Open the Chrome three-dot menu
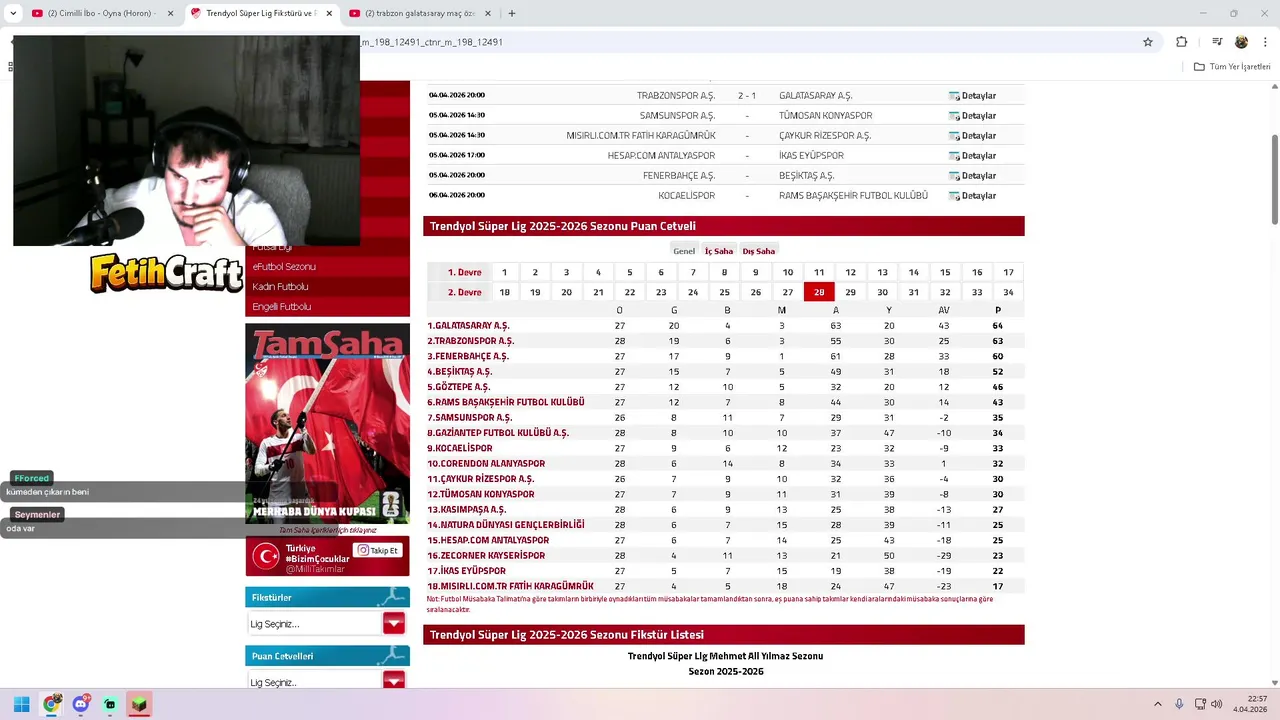Viewport: 1280px width, 720px height. [x=1265, y=42]
